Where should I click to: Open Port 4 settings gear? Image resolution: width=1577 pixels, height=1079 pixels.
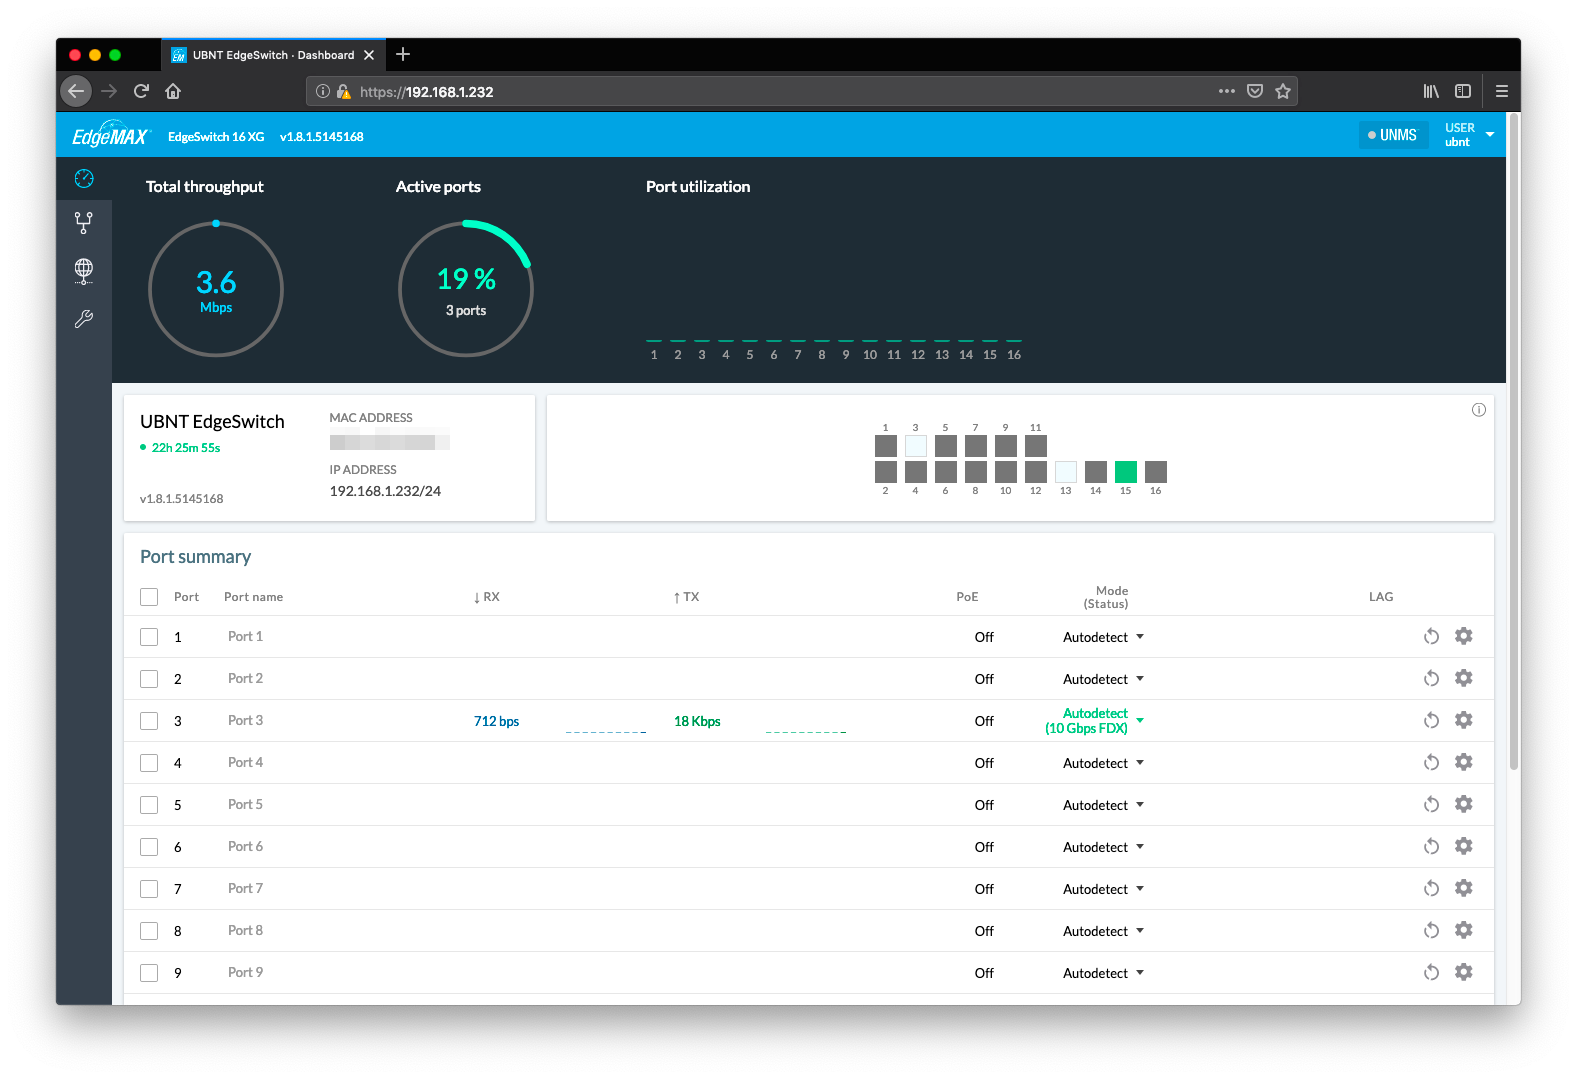(x=1464, y=762)
